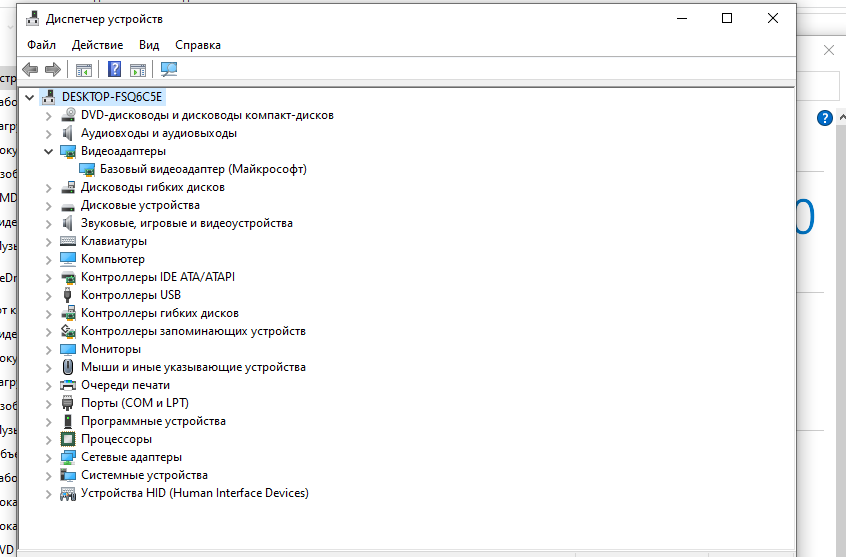The height and width of the screenshot is (557, 846).
Task: Close the background window with gray X
Action: 829,50
